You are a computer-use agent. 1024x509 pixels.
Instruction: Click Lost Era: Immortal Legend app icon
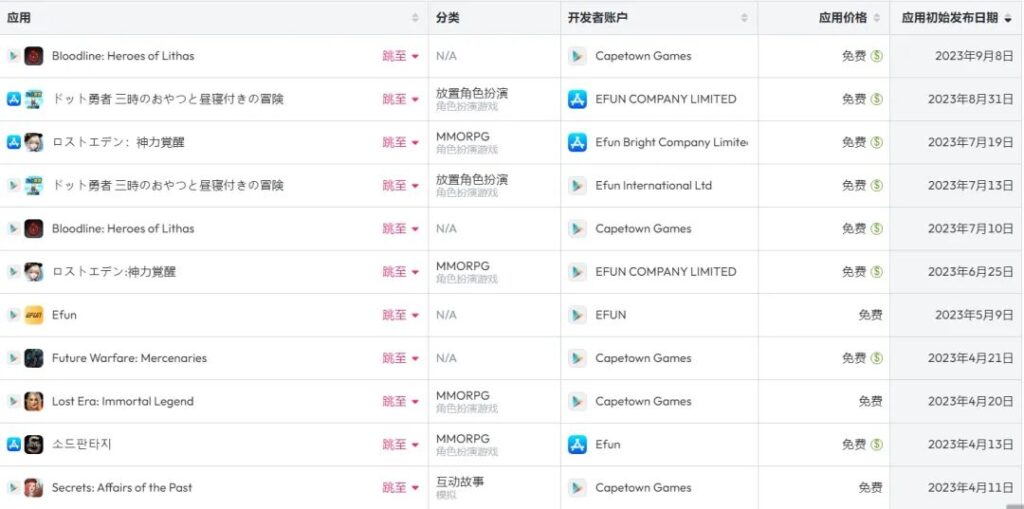[x=34, y=401]
